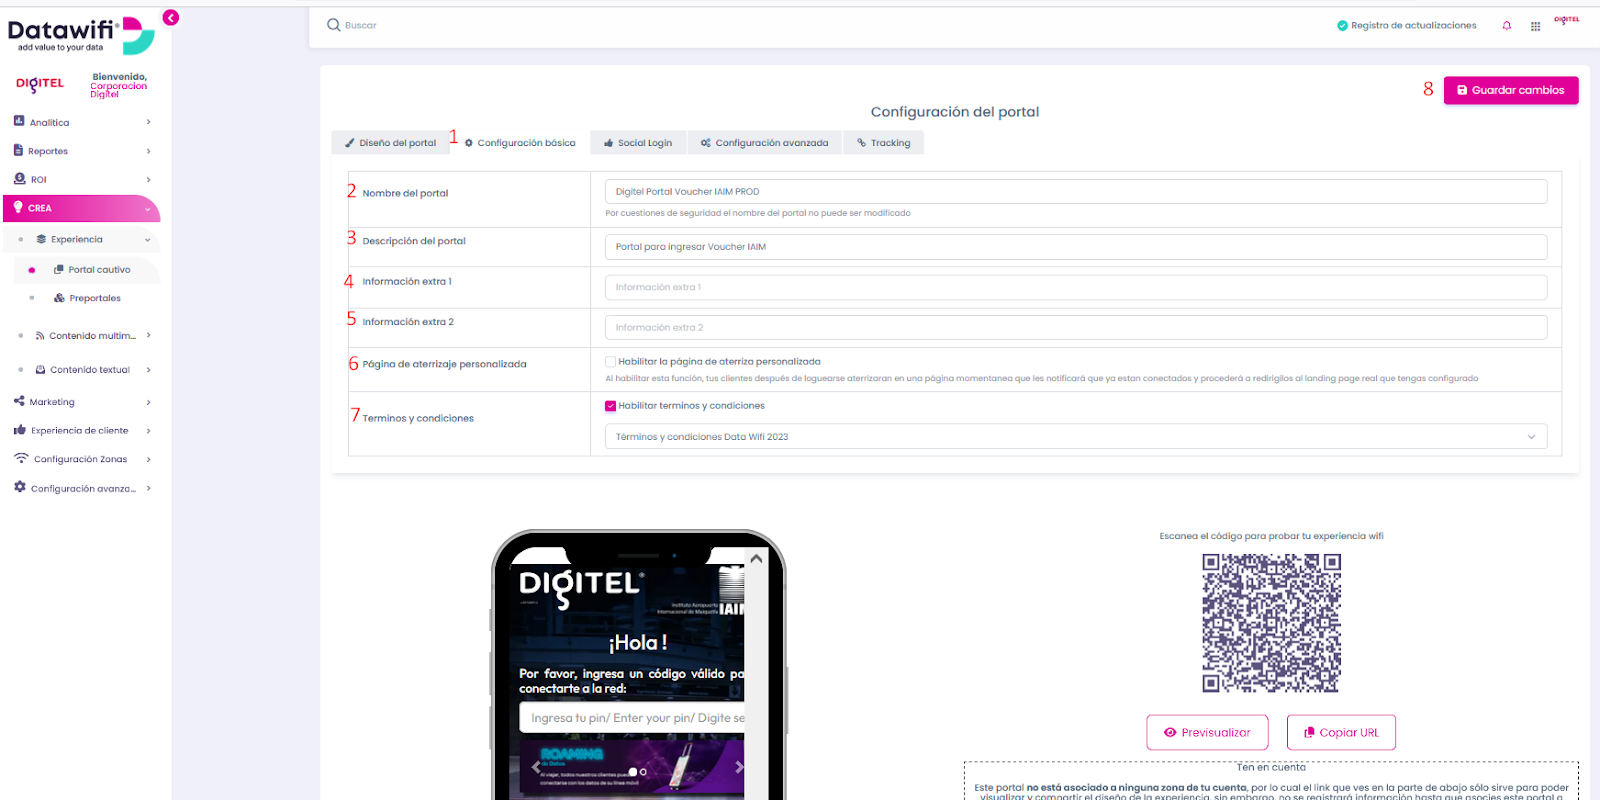Collapse the CREA section chevron
The height and width of the screenshot is (800, 1600).
point(148,209)
